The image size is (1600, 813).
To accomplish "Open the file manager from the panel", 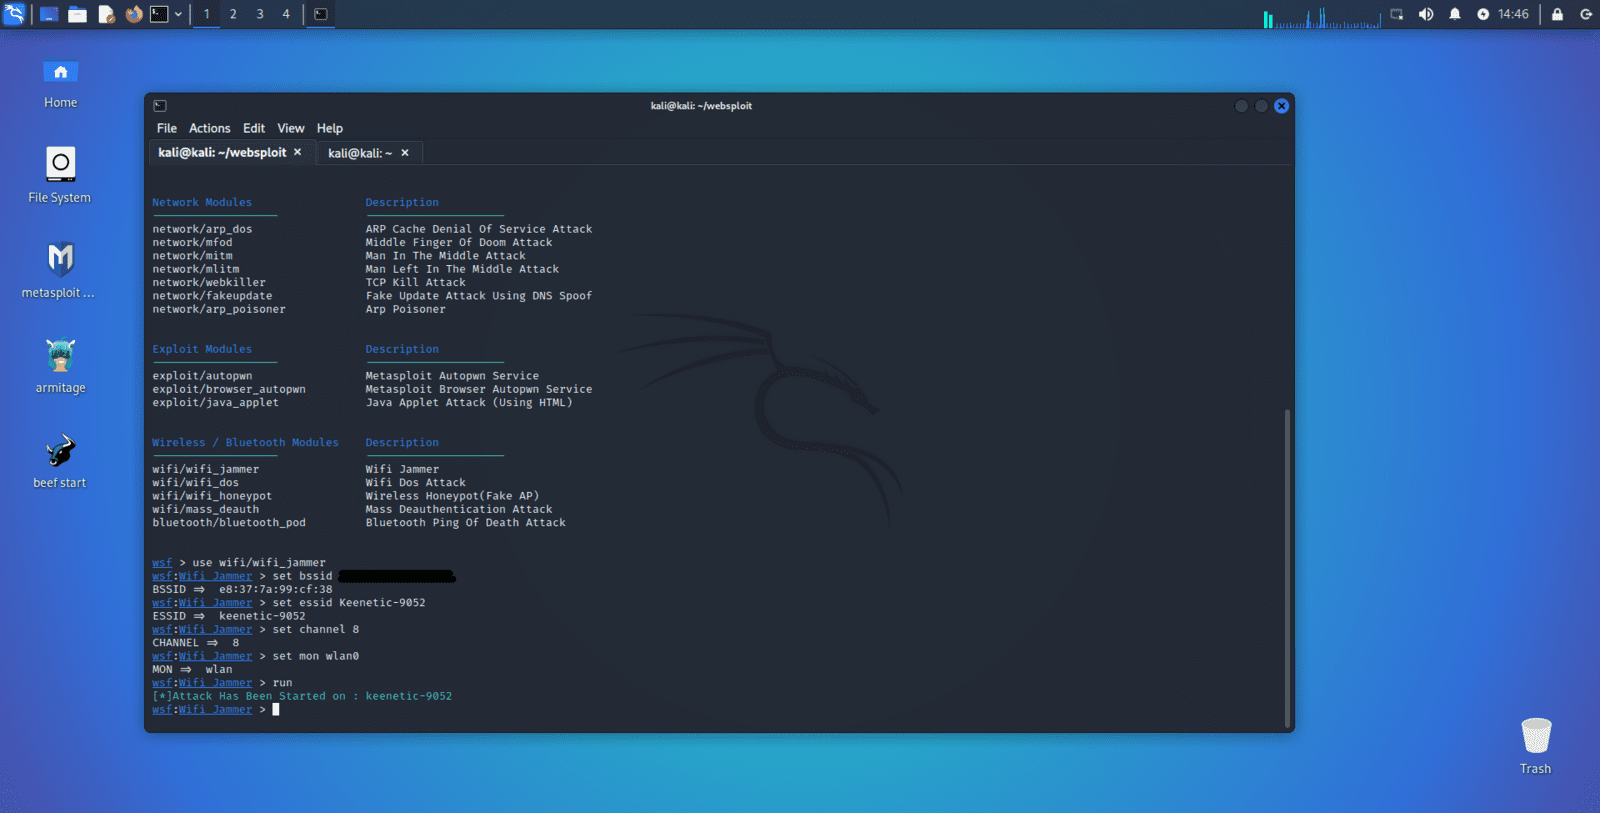I will tap(77, 14).
